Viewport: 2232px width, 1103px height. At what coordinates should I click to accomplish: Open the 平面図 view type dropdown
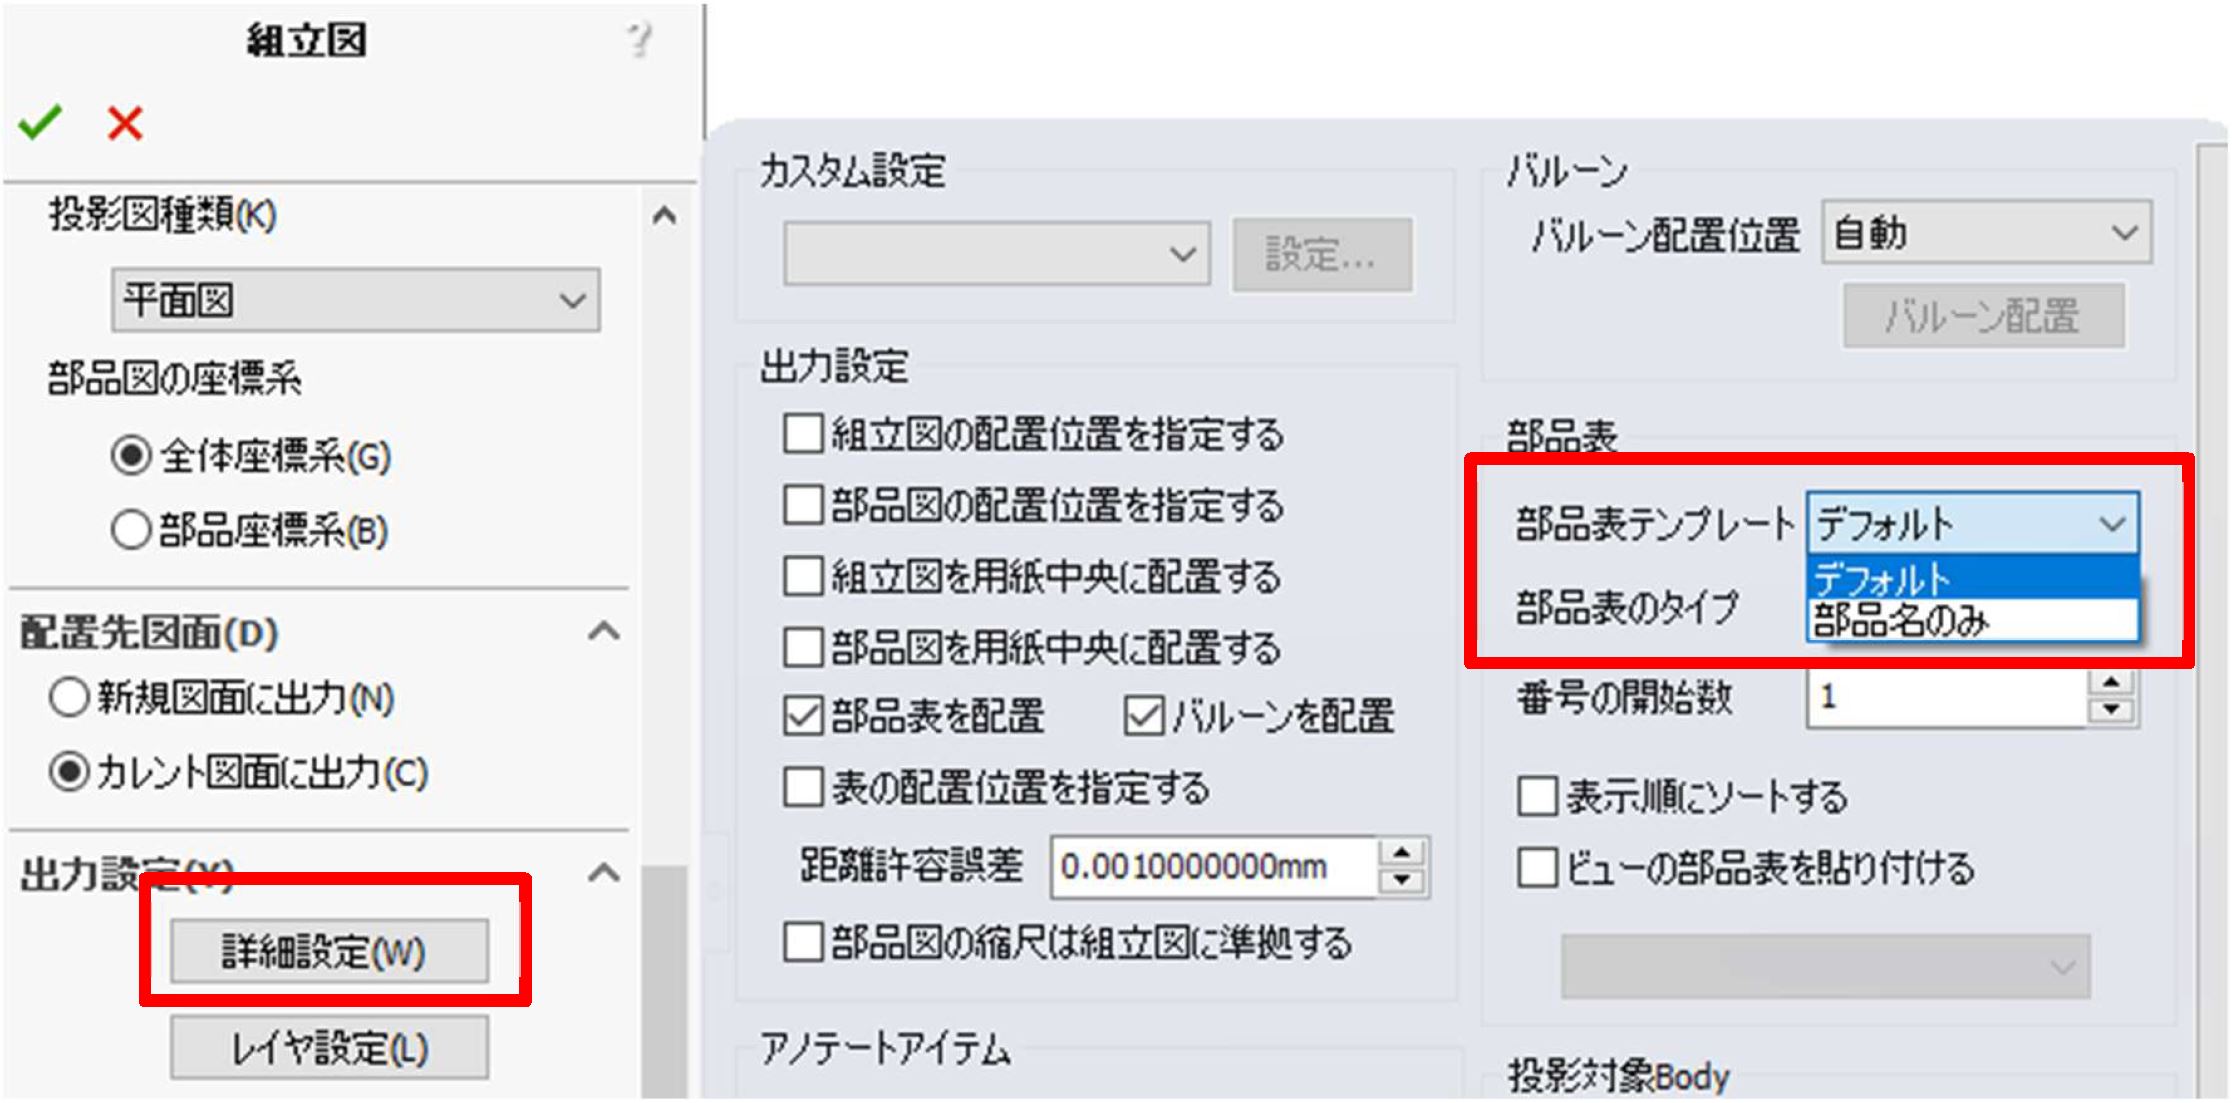[355, 300]
